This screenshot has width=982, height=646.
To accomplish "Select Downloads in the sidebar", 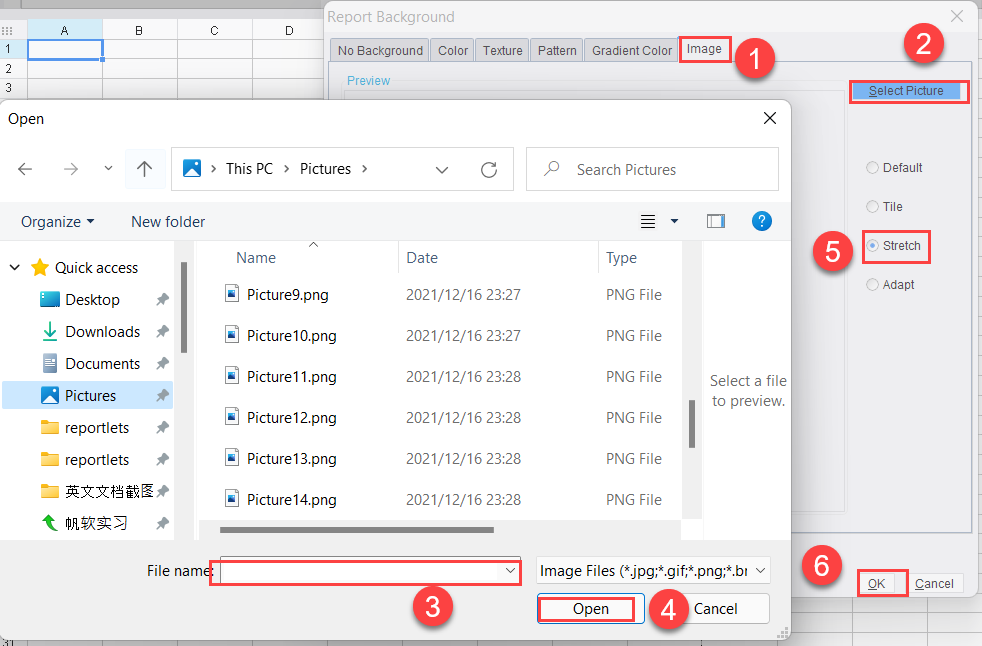I will click(100, 331).
